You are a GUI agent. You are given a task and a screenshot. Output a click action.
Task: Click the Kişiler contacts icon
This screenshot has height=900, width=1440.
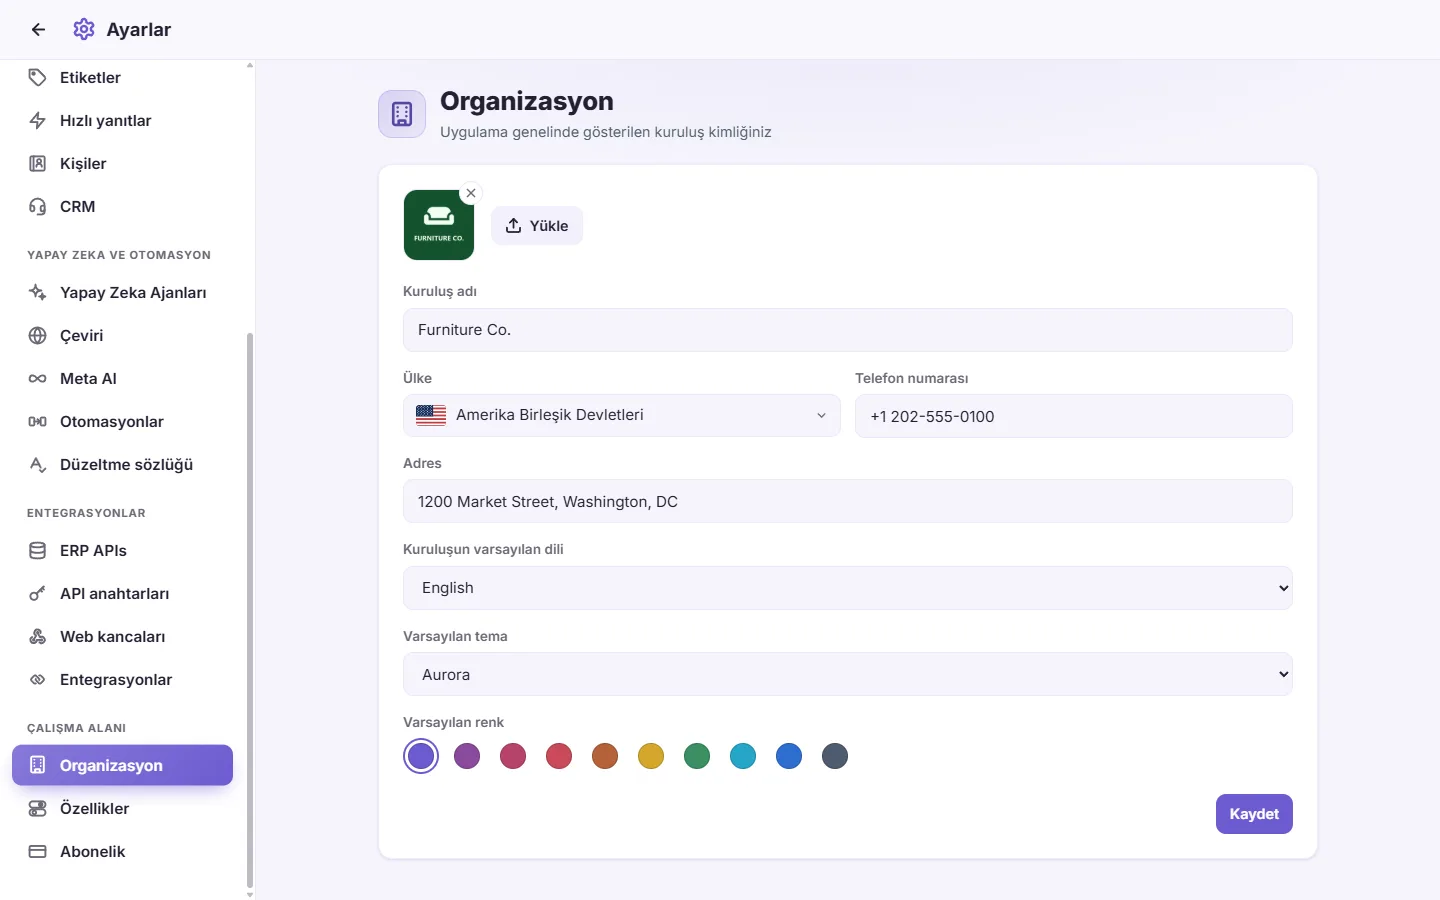38,164
